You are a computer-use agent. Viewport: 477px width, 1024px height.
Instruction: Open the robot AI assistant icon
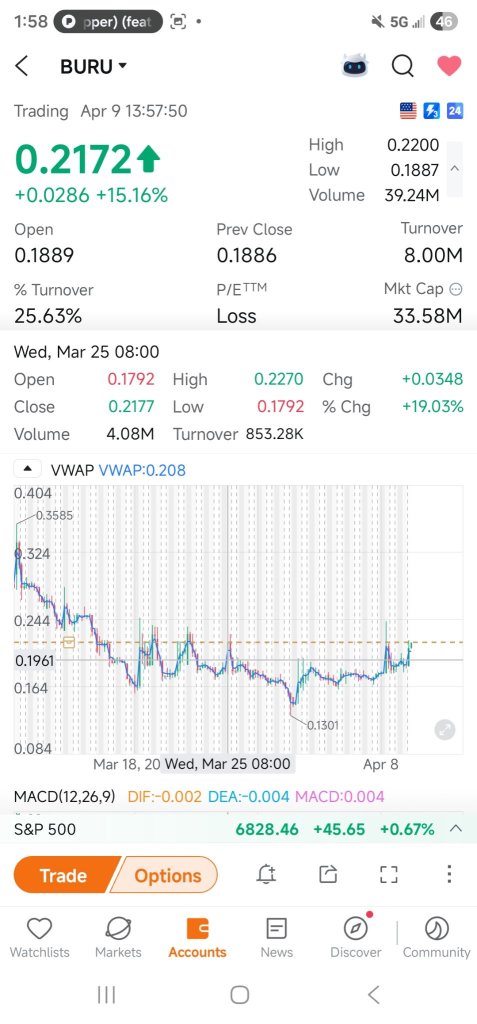coord(355,66)
